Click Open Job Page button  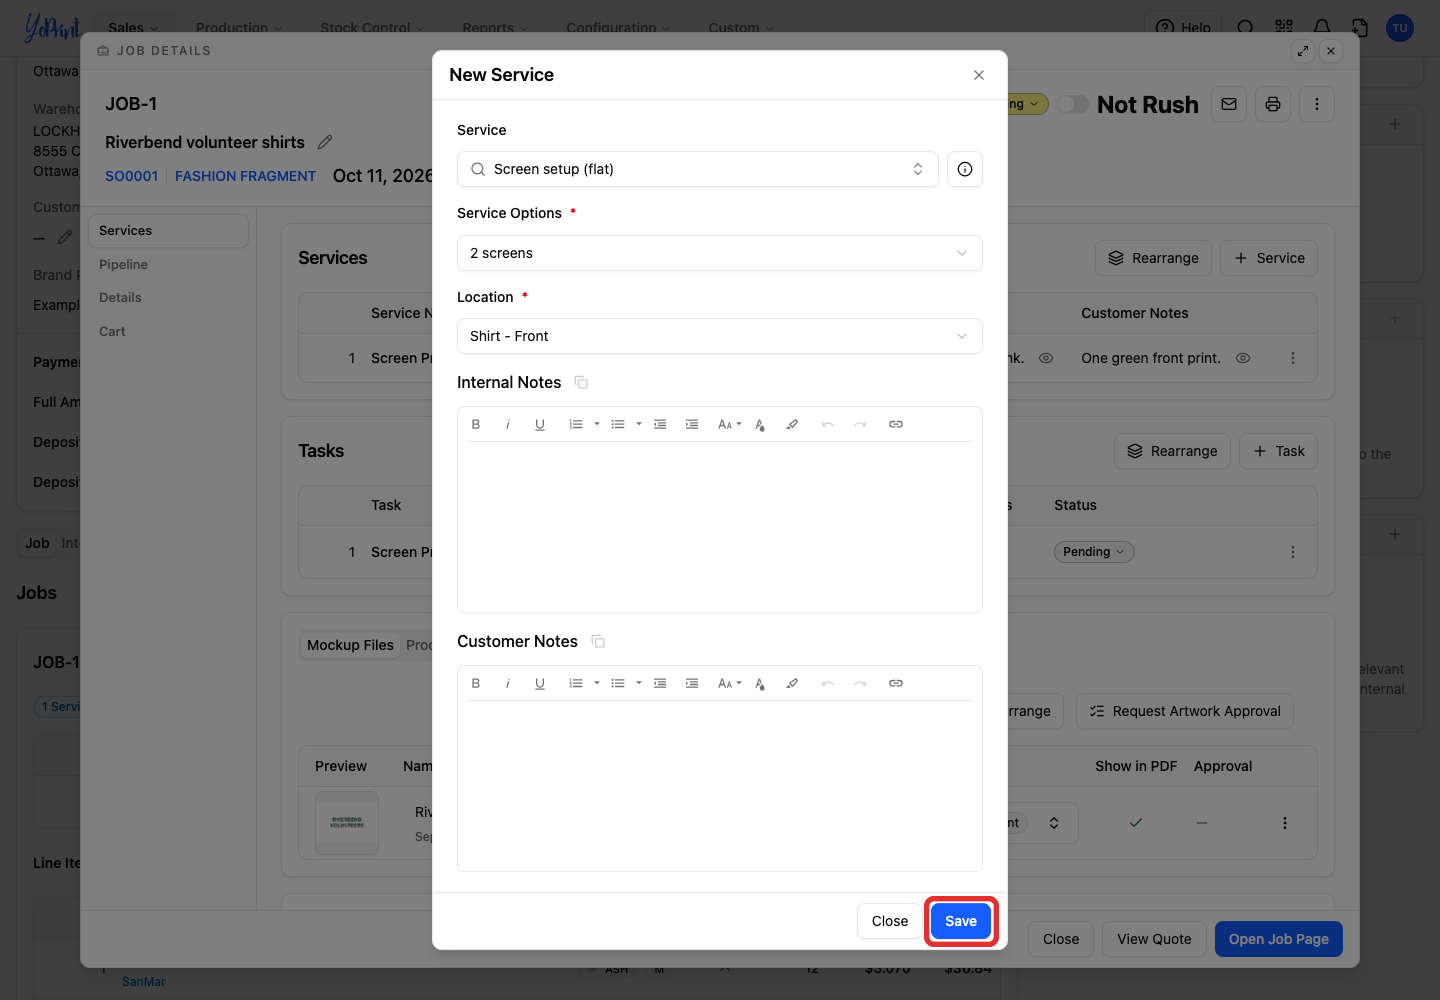1279,939
